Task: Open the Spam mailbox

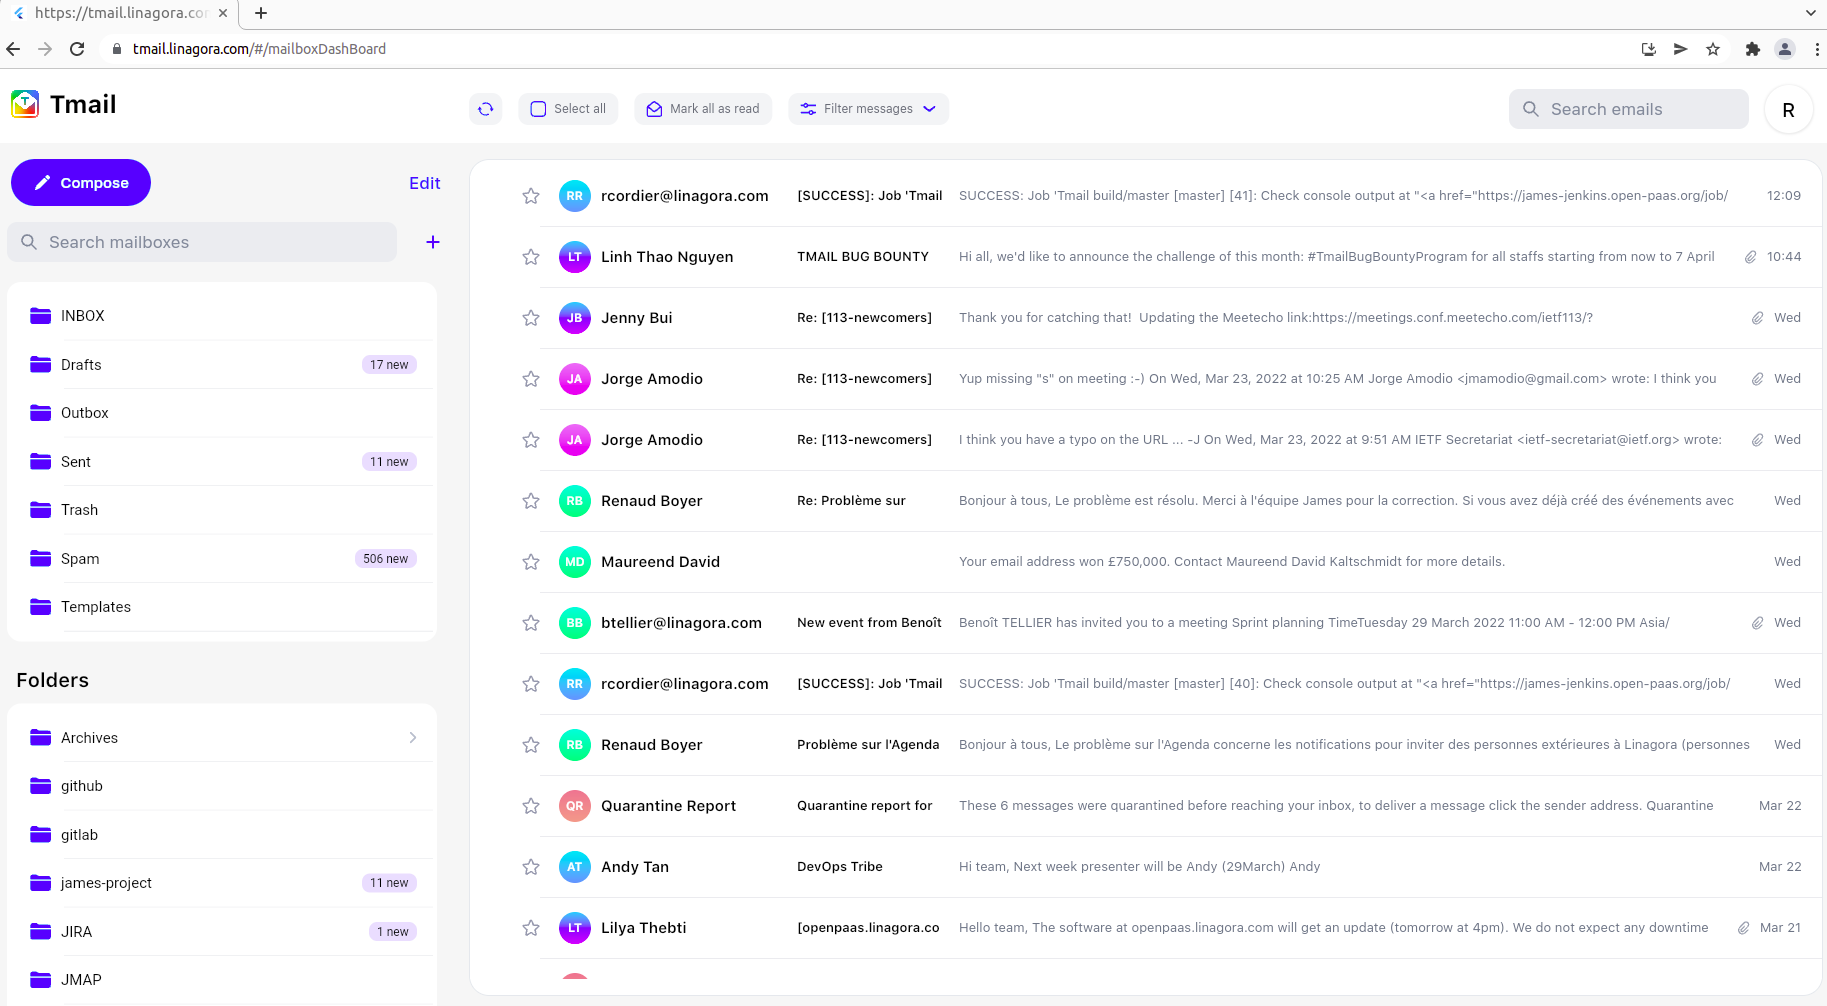Action: (x=79, y=558)
